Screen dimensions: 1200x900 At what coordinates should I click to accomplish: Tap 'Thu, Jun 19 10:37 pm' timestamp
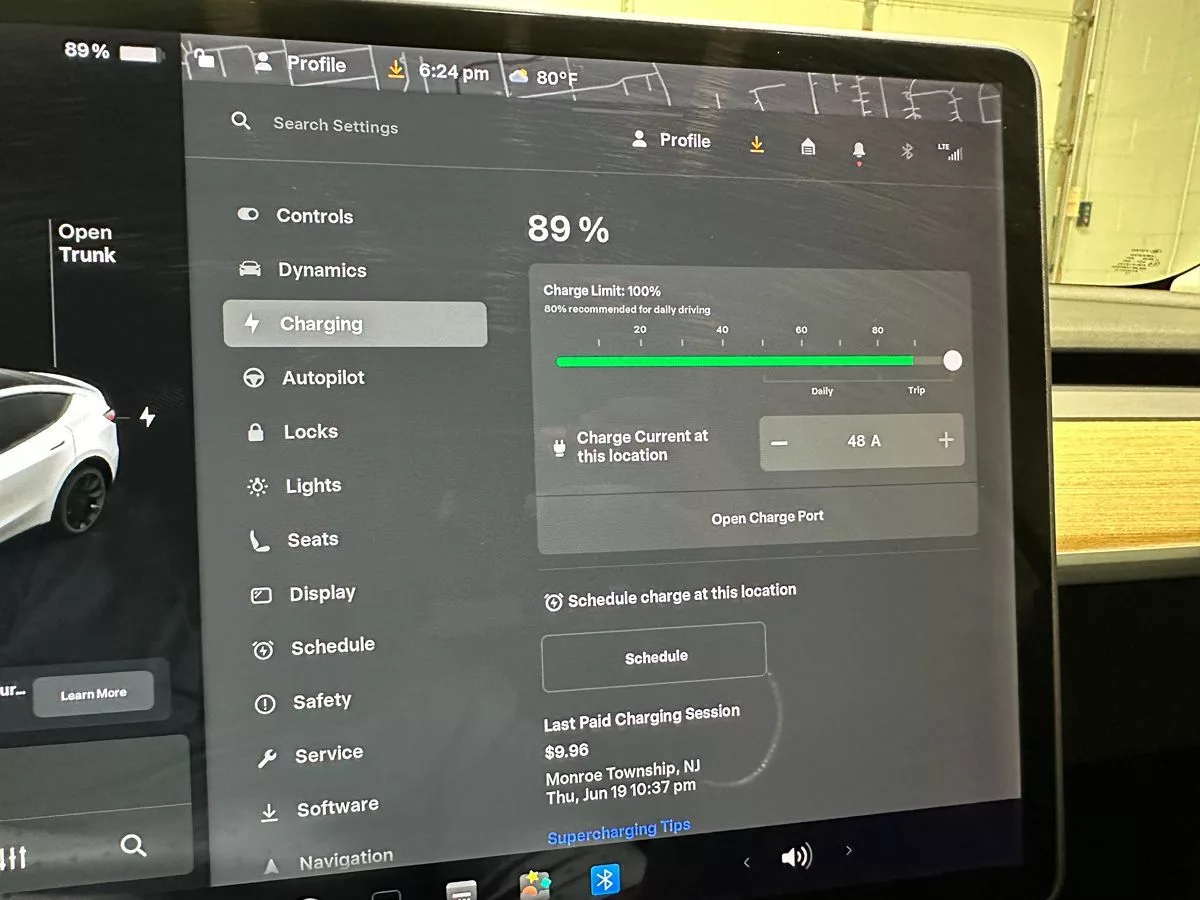[621, 792]
